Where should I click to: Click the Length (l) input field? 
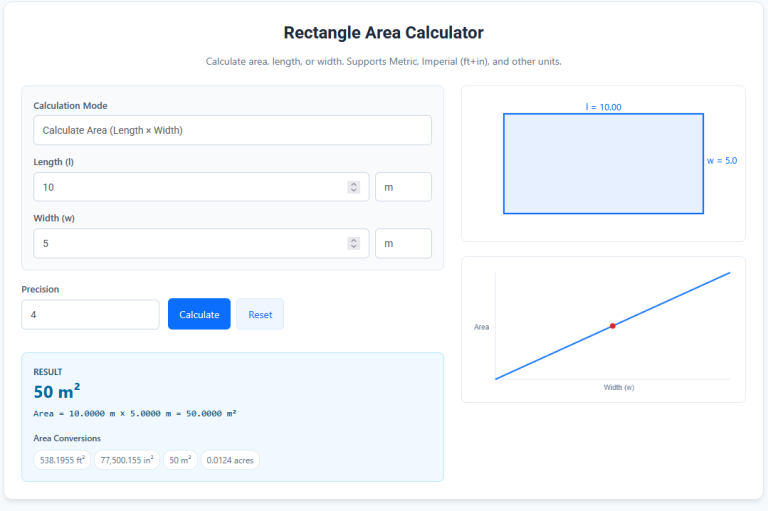coord(201,187)
